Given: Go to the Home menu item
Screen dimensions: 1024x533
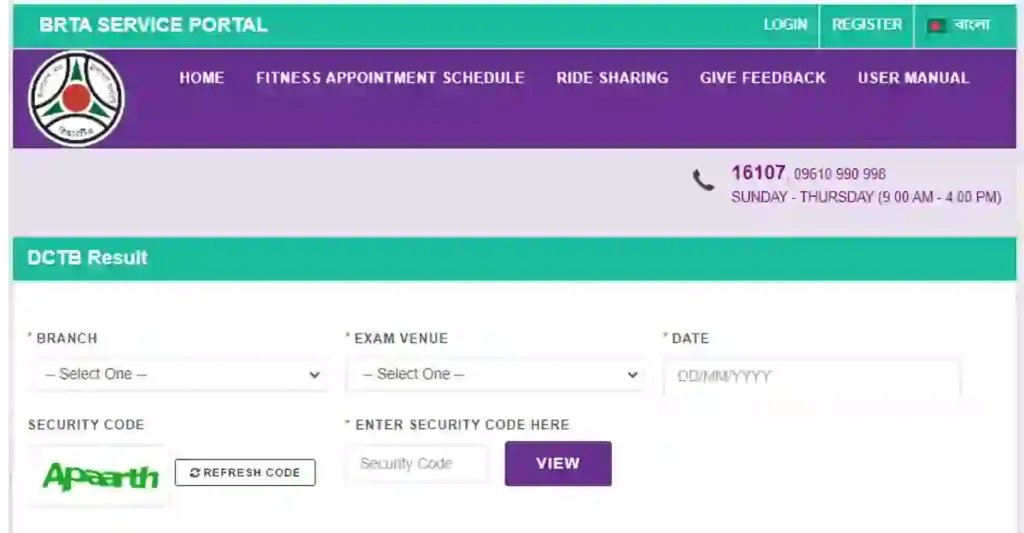Looking at the screenshot, I should click(x=202, y=78).
